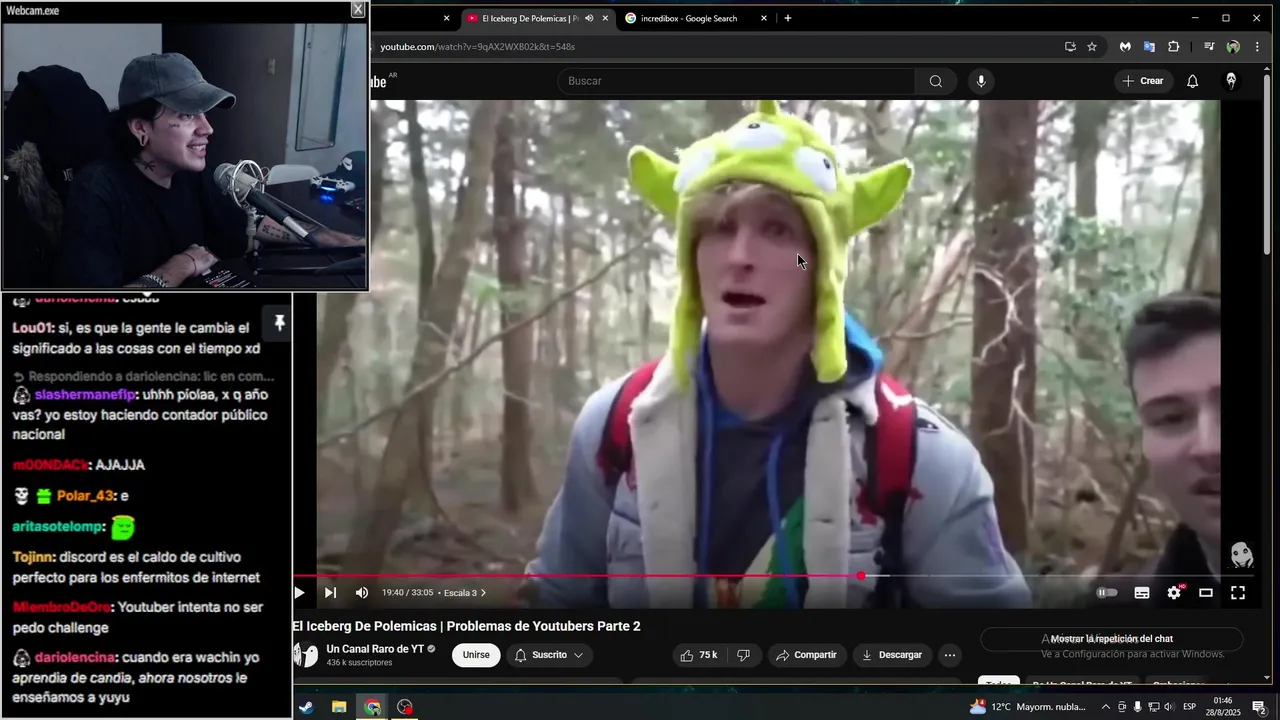Skip to the next video
This screenshot has height=720, width=1280.
coord(330,593)
